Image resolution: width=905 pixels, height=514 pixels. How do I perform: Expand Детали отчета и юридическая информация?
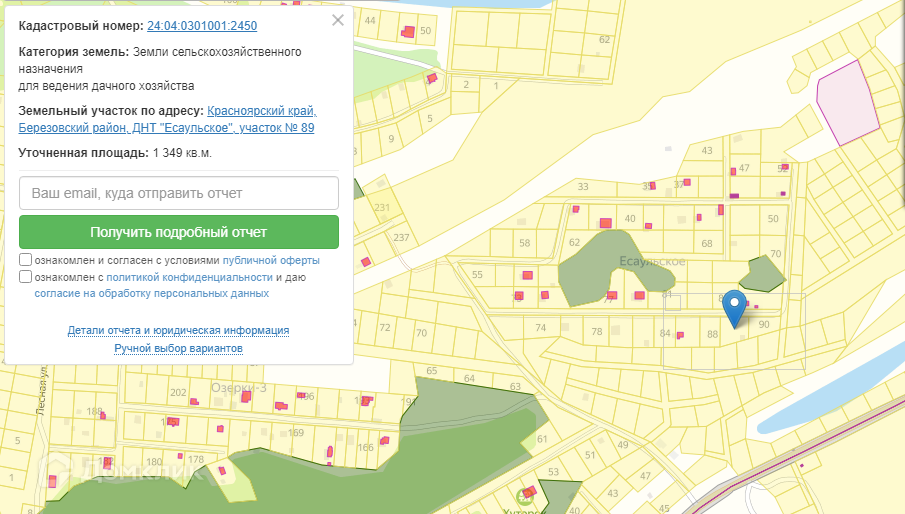179,330
